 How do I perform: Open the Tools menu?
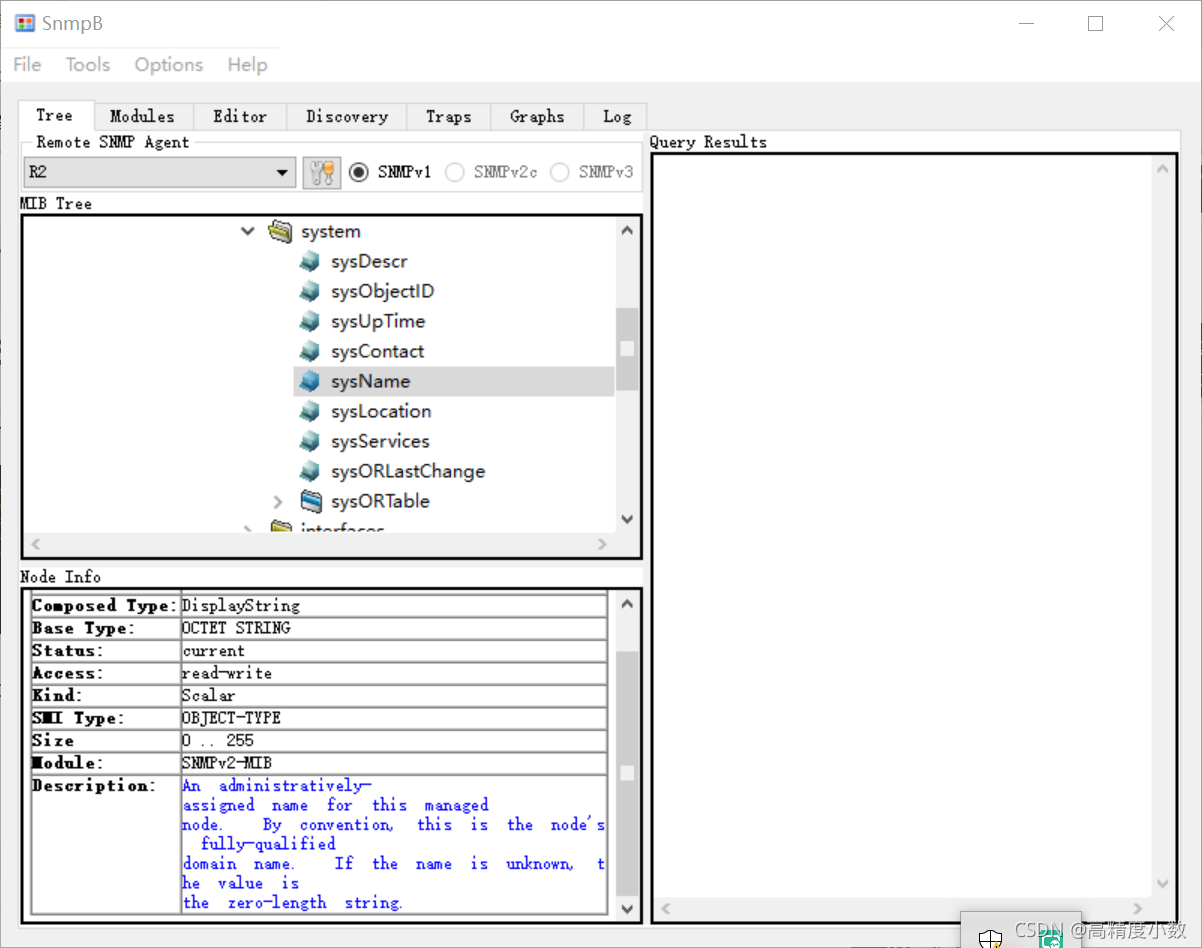88,64
